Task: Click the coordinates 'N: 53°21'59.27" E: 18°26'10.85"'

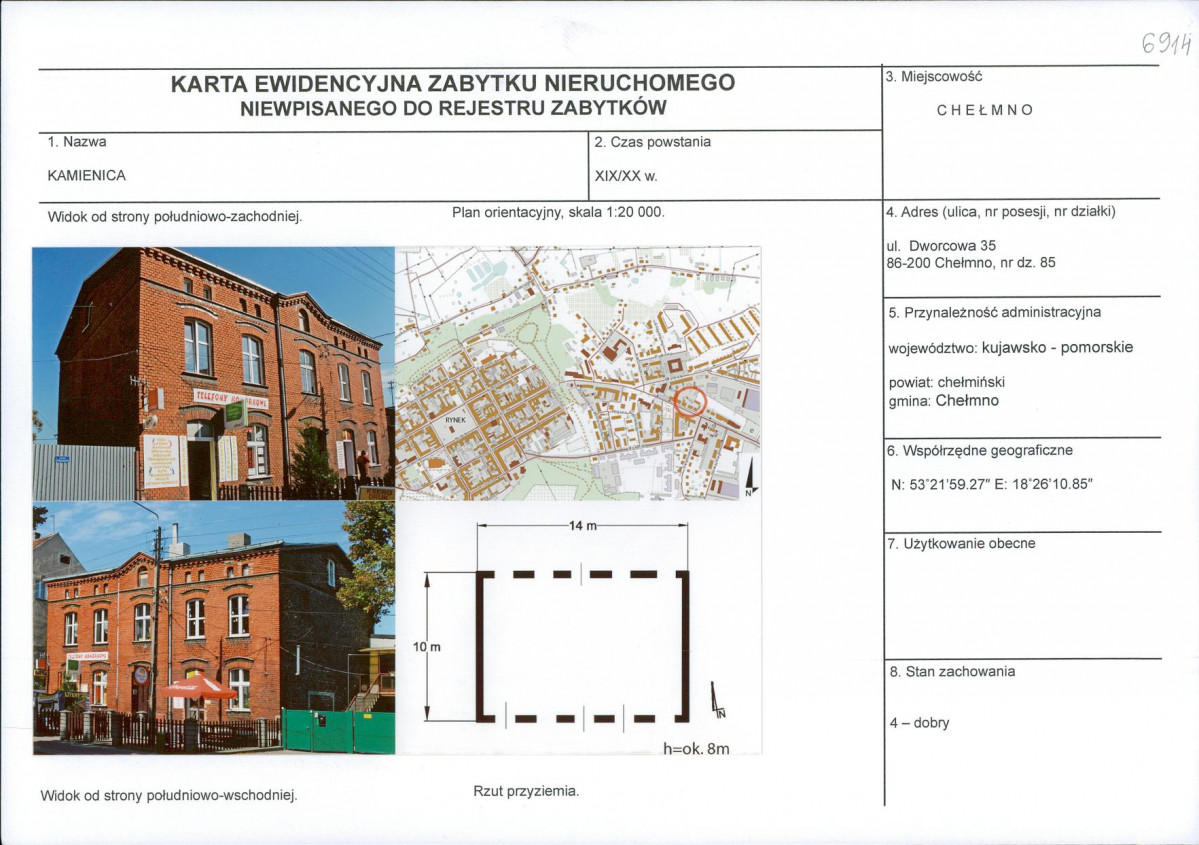Action: (x=992, y=484)
